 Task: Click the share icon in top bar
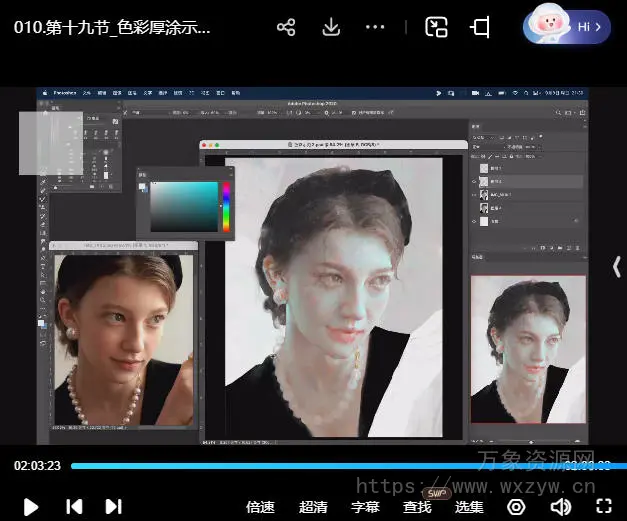[x=286, y=27]
